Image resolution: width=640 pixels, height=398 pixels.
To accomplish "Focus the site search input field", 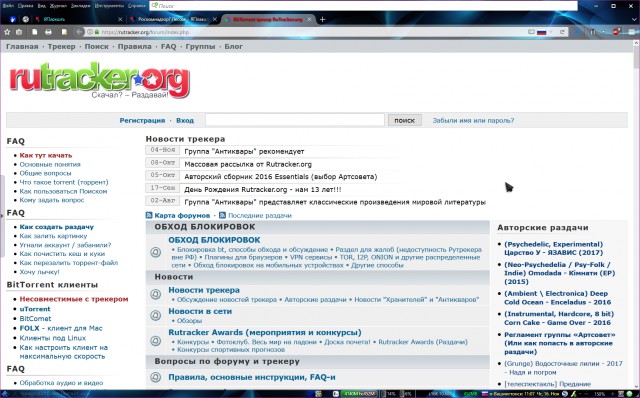I will pos(295,120).
